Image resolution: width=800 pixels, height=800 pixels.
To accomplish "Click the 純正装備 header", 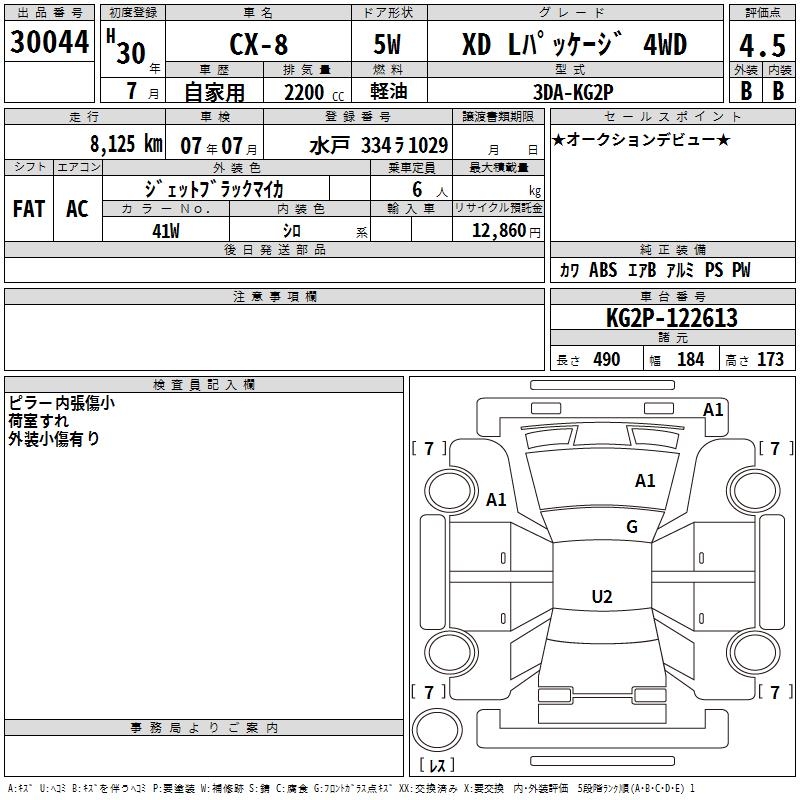I will click(672, 249).
